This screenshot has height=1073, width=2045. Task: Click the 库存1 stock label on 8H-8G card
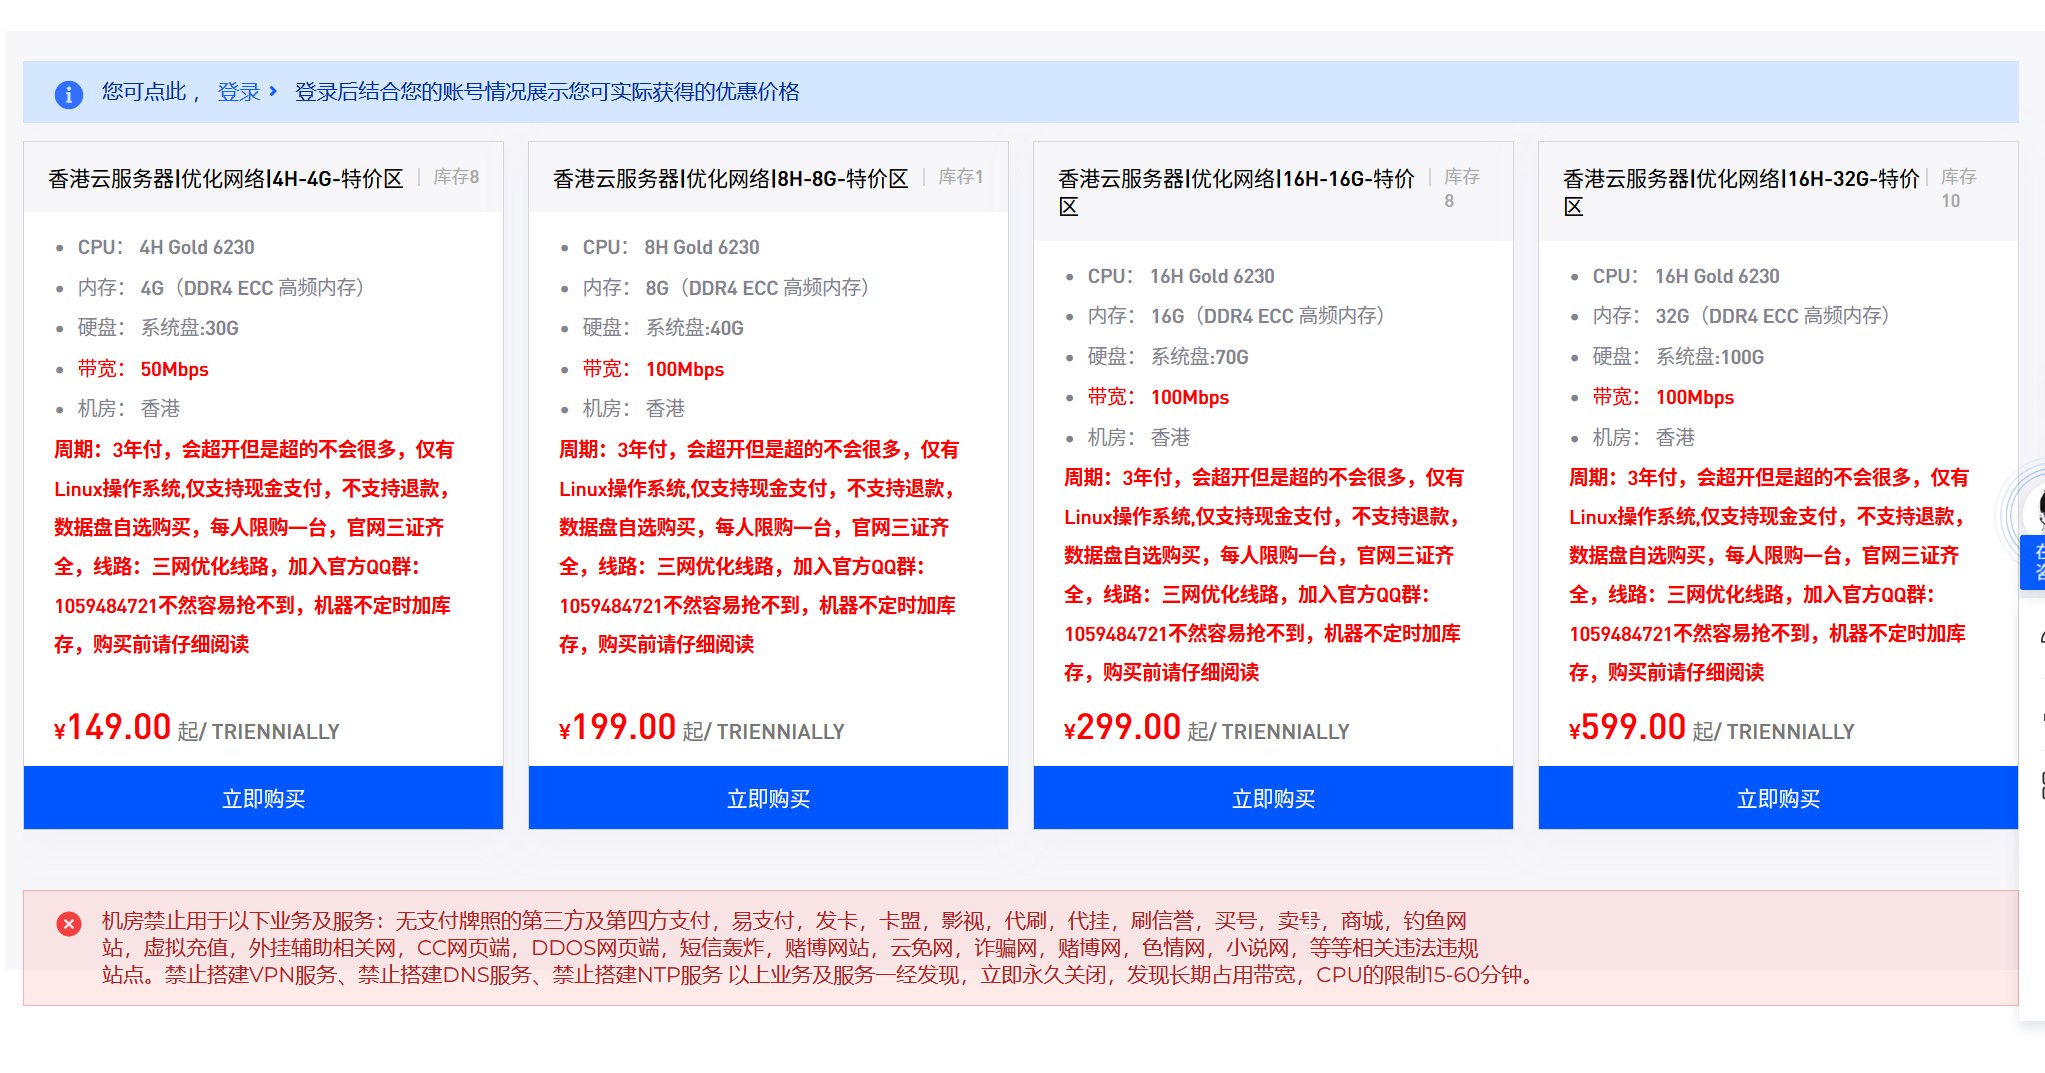(x=960, y=177)
